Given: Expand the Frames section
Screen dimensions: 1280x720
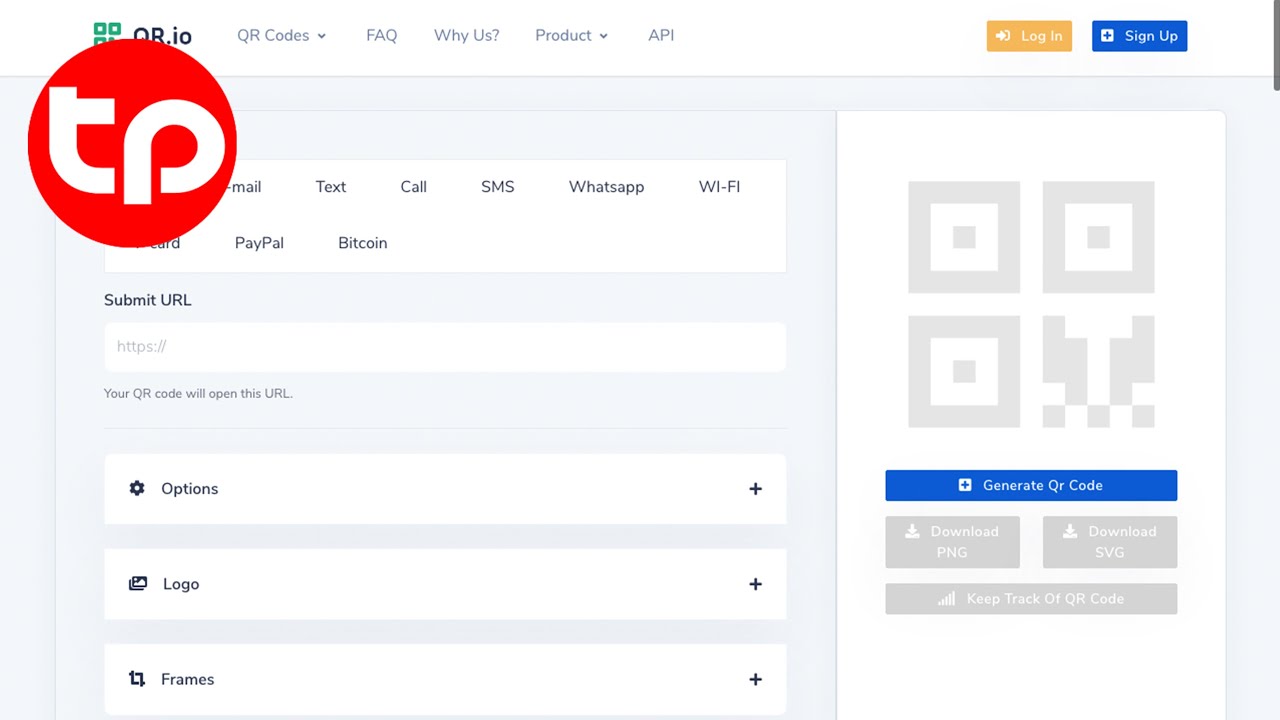Looking at the screenshot, I should pos(445,680).
